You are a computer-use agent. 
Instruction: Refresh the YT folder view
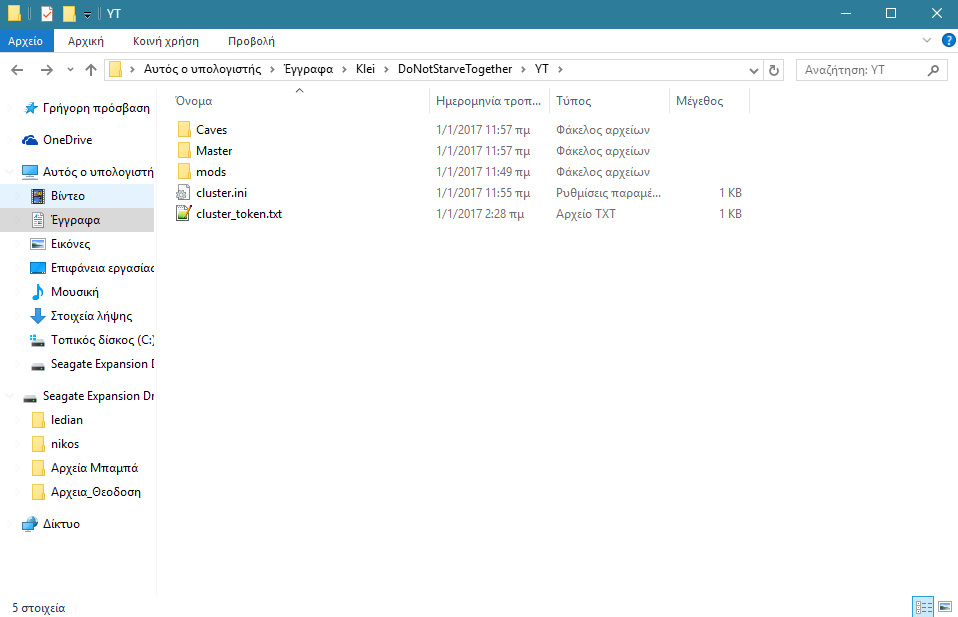[x=773, y=70]
